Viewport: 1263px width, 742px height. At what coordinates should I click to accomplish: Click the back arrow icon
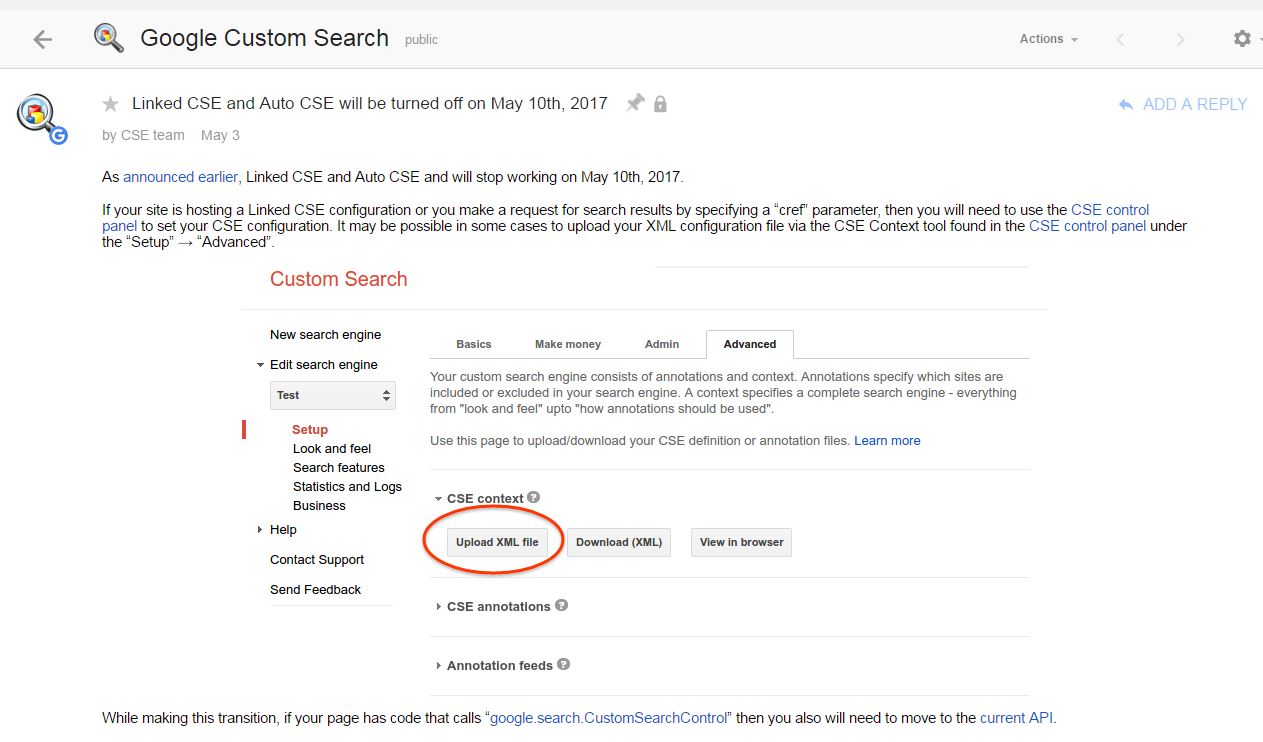pos(41,39)
